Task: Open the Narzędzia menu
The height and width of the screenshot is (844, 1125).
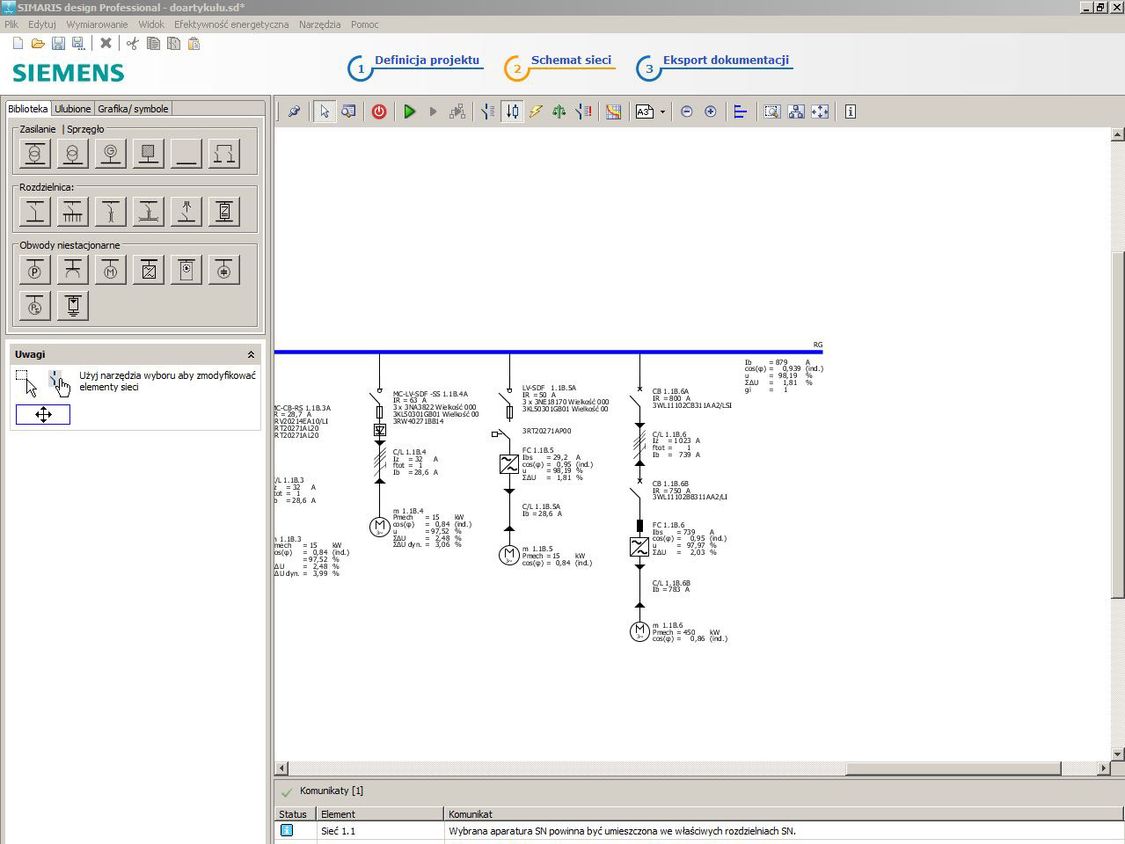Action: [320, 24]
